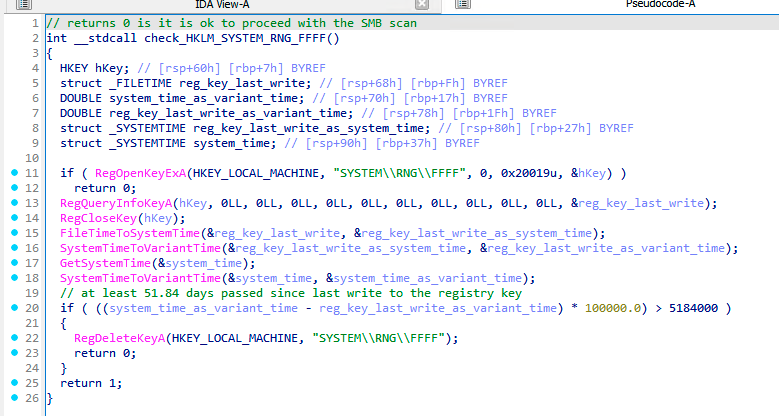Screen dimensions: 779x416
Task: Toggle breakpoint dot on line 15
Action: (14, 233)
